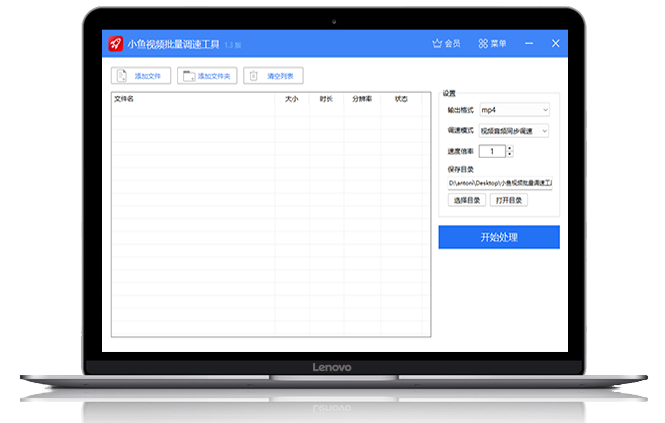Open the 输出格式 mp4 dropdown

(514, 110)
